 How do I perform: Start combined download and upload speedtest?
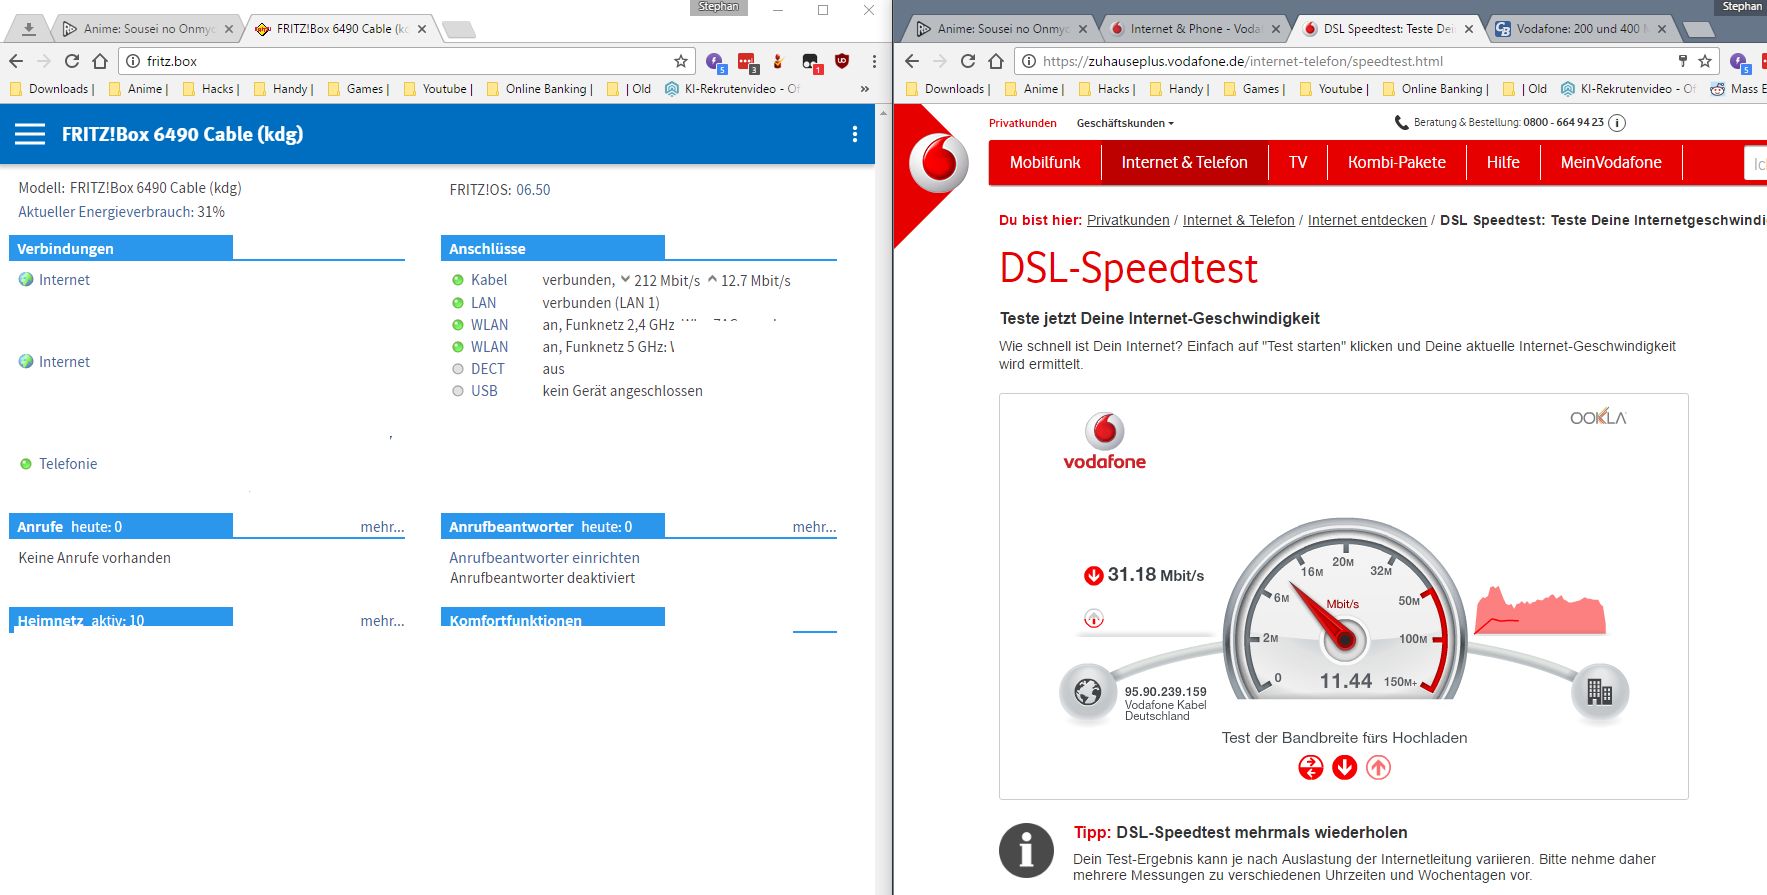coord(1311,767)
